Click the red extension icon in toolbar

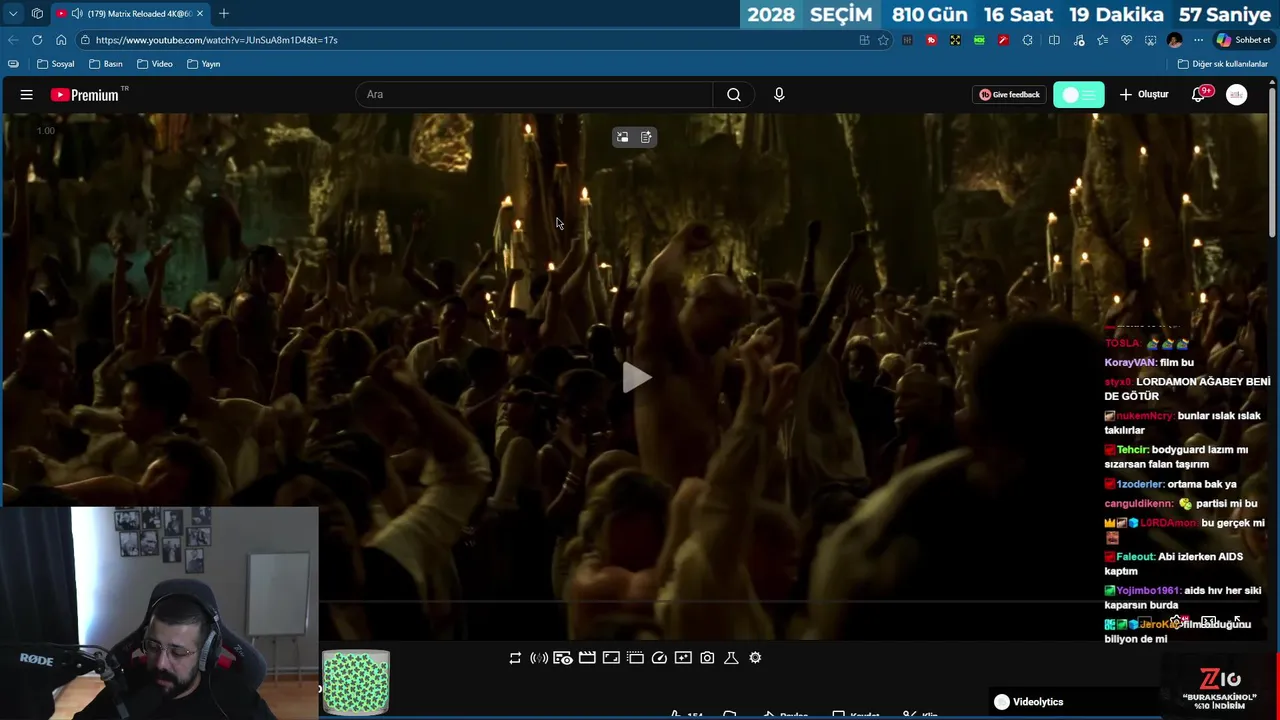coord(931,40)
